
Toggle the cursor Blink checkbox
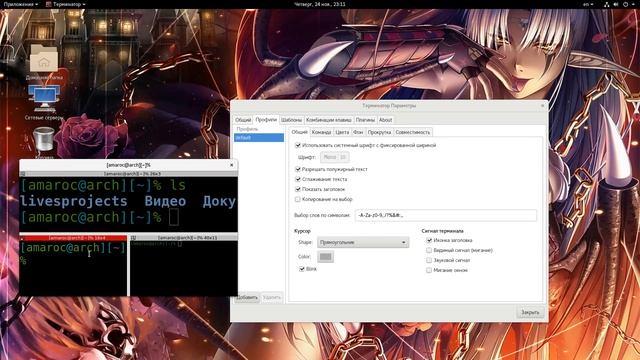click(302, 269)
